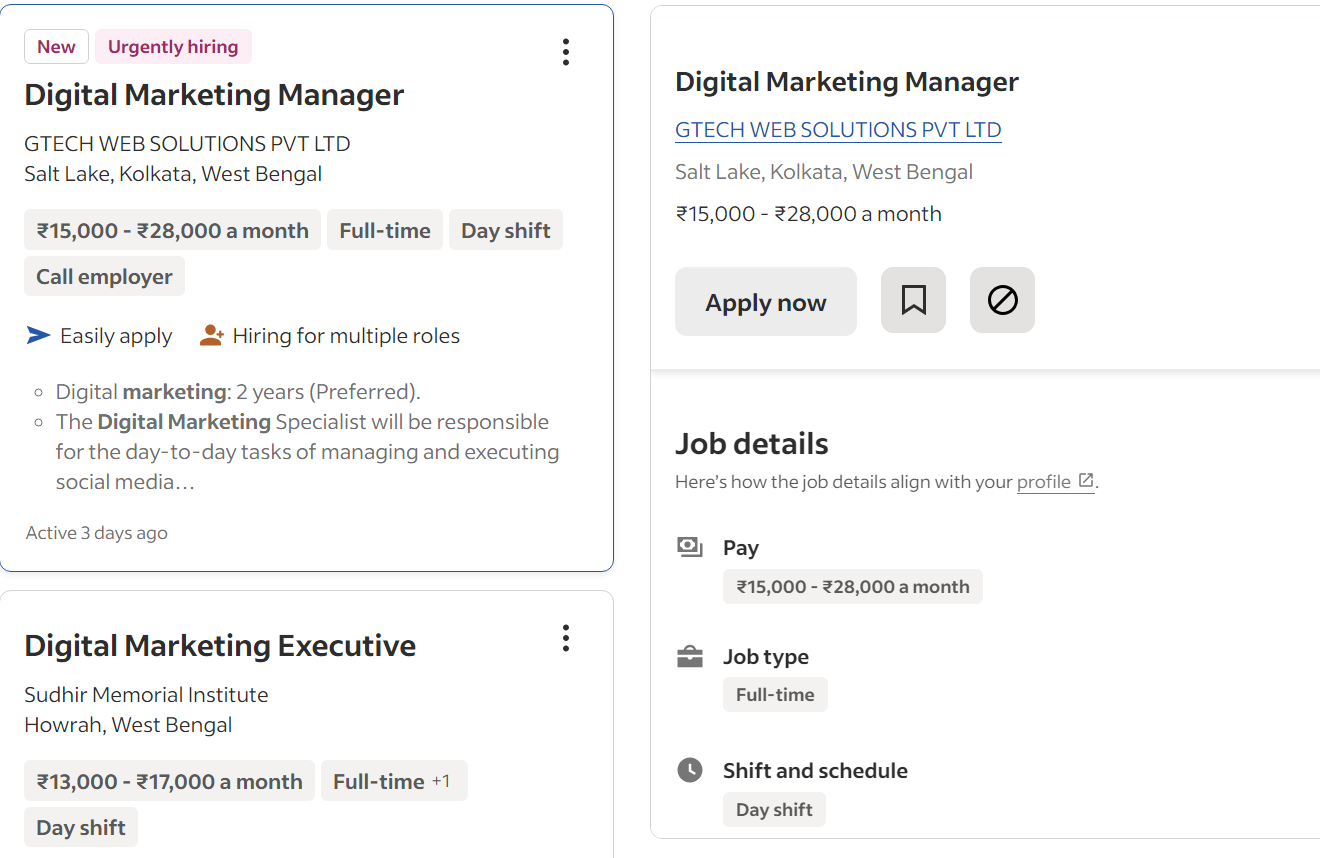Click Active 3 days ago text
Image resolution: width=1320 pixels, height=858 pixels.
point(97,533)
